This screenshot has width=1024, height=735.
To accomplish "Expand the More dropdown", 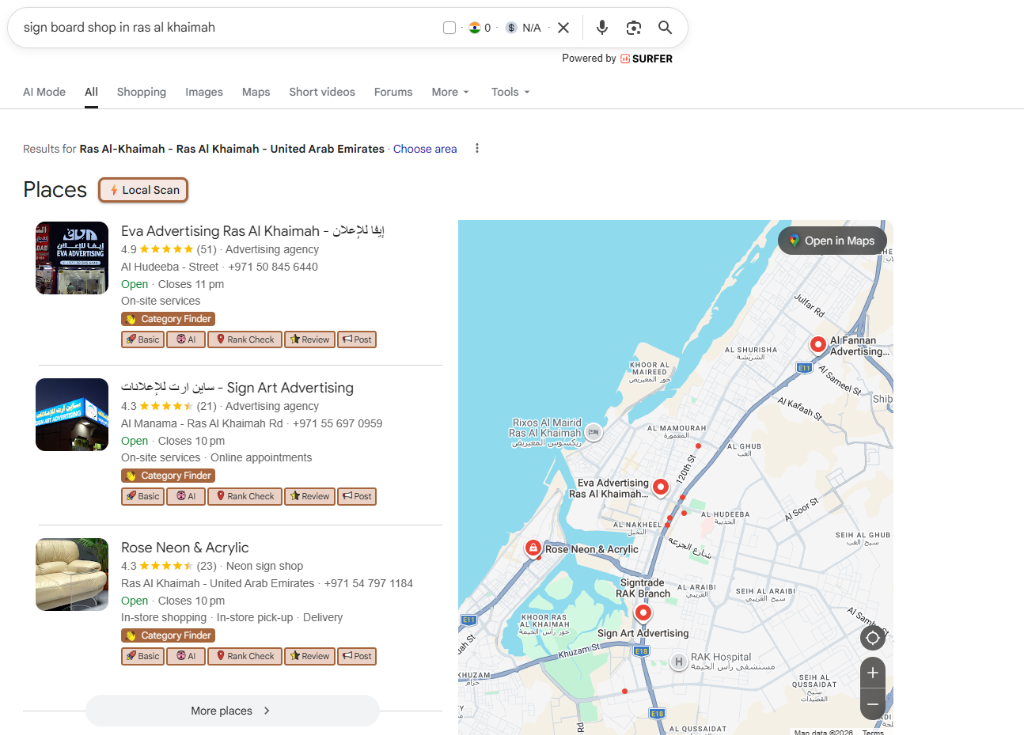I will tap(450, 92).
